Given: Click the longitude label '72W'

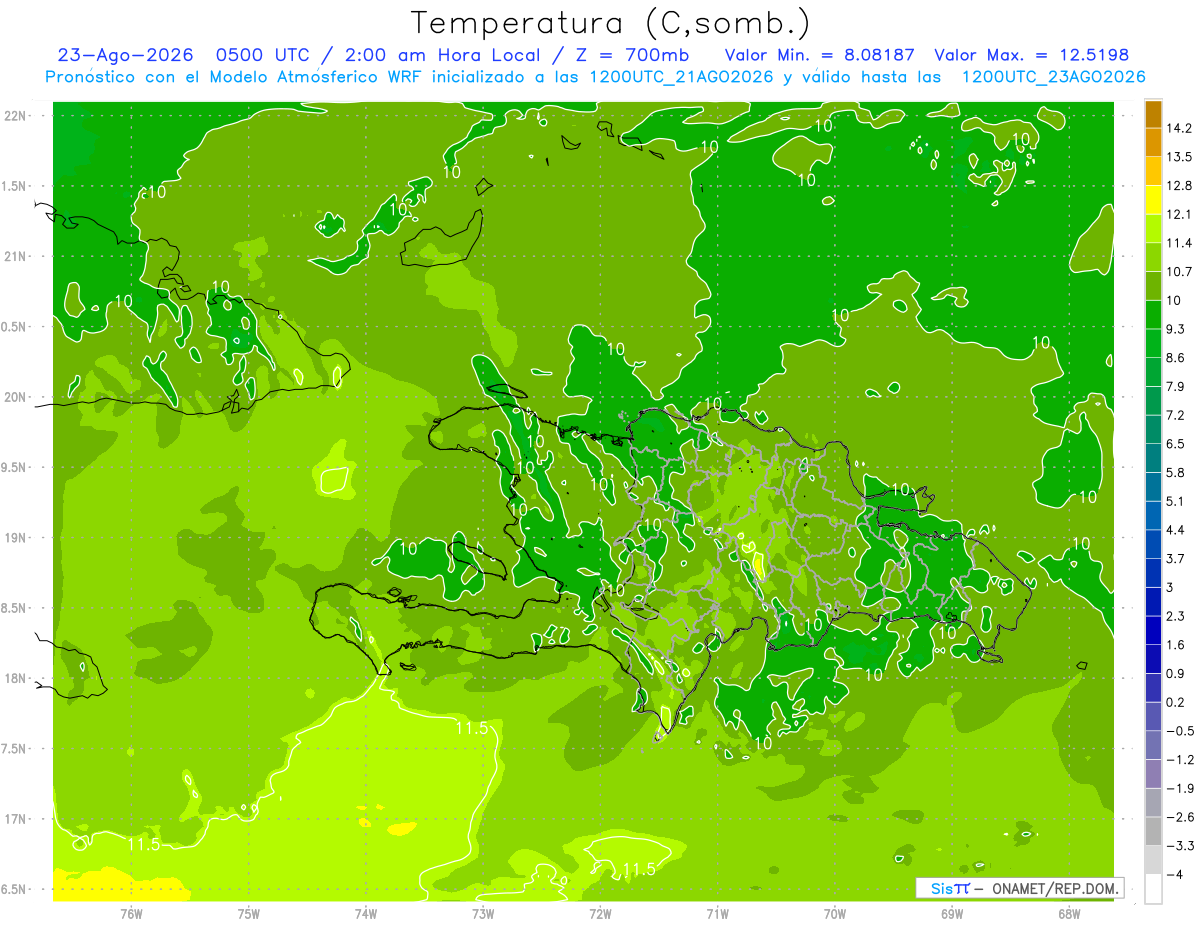Looking at the screenshot, I should [600, 913].
